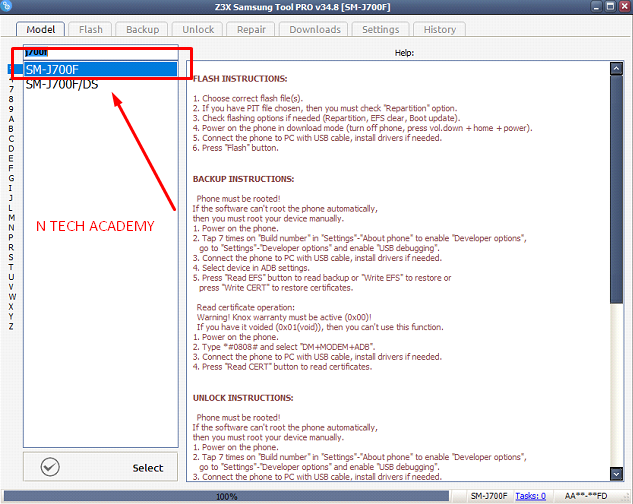The height and width of the screenshot is (504, 633).
Task: Jump to letter D in model index
Action: (11, 149)
